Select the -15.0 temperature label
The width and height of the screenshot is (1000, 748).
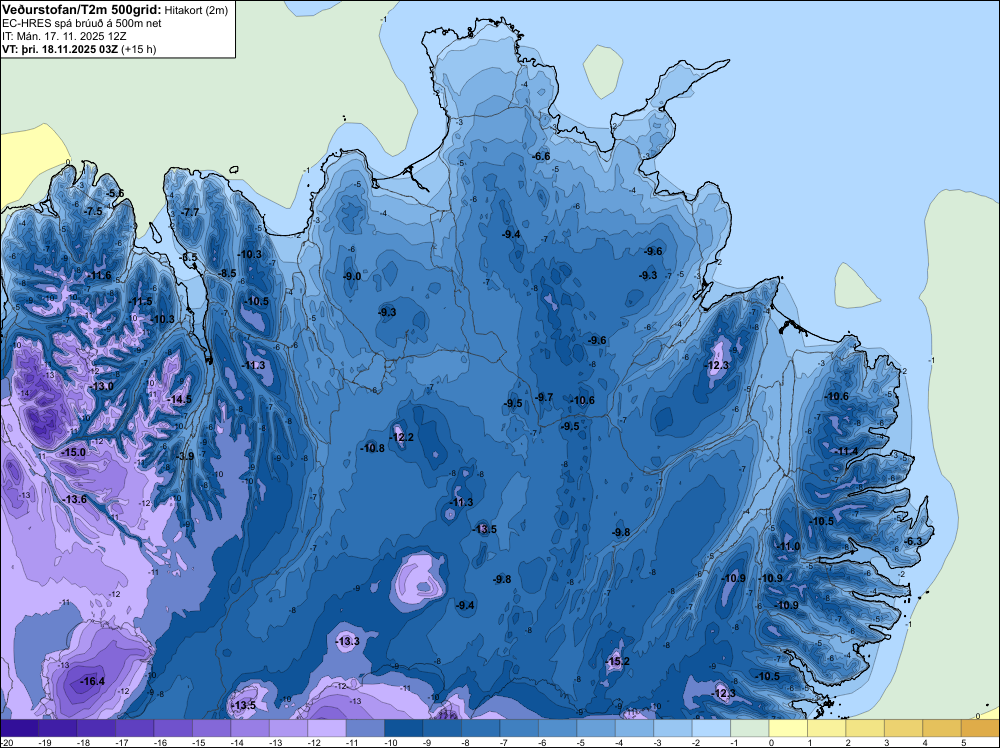[x=73, y=452]
